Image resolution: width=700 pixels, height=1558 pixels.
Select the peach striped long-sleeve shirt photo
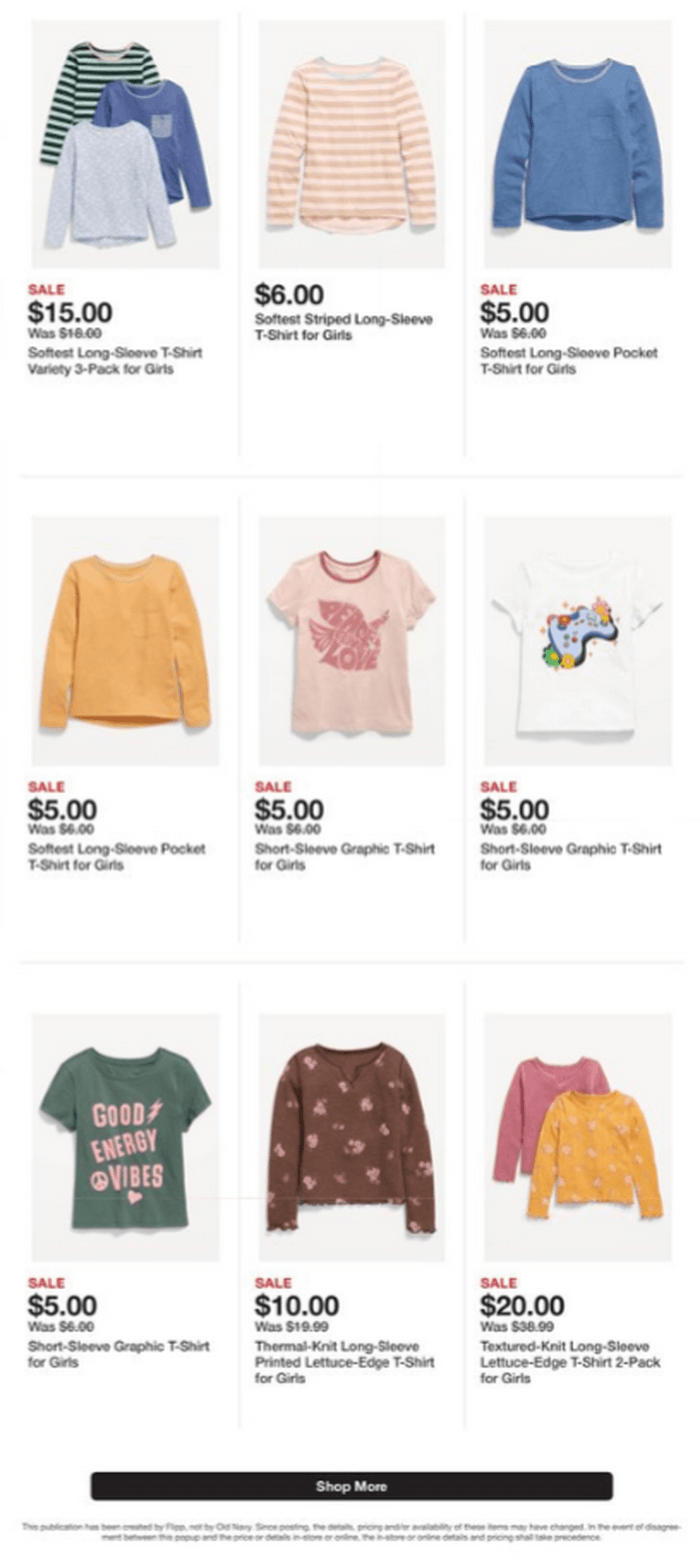tap(351, 144)
